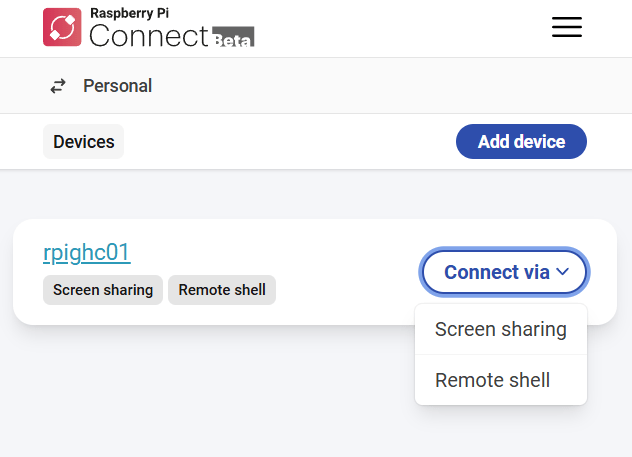Toggle the Connect via dropdown button
The width and height of the screenshot is (632, 457).
coord(497,272)
